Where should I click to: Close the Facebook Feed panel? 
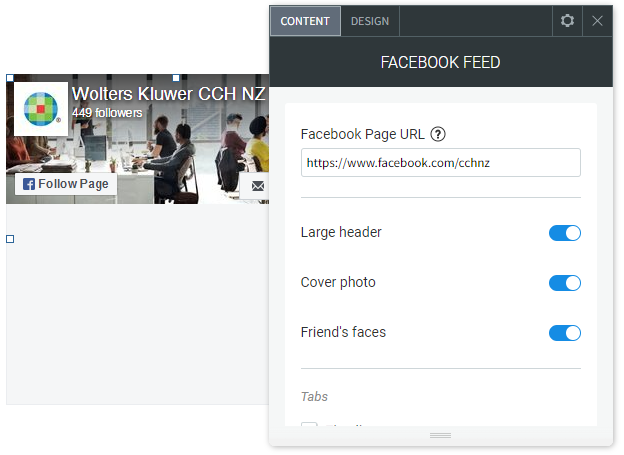coord(597,21)
